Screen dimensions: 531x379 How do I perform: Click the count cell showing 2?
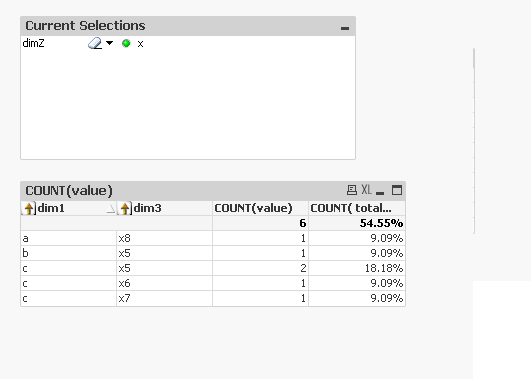tap(260, 268)
